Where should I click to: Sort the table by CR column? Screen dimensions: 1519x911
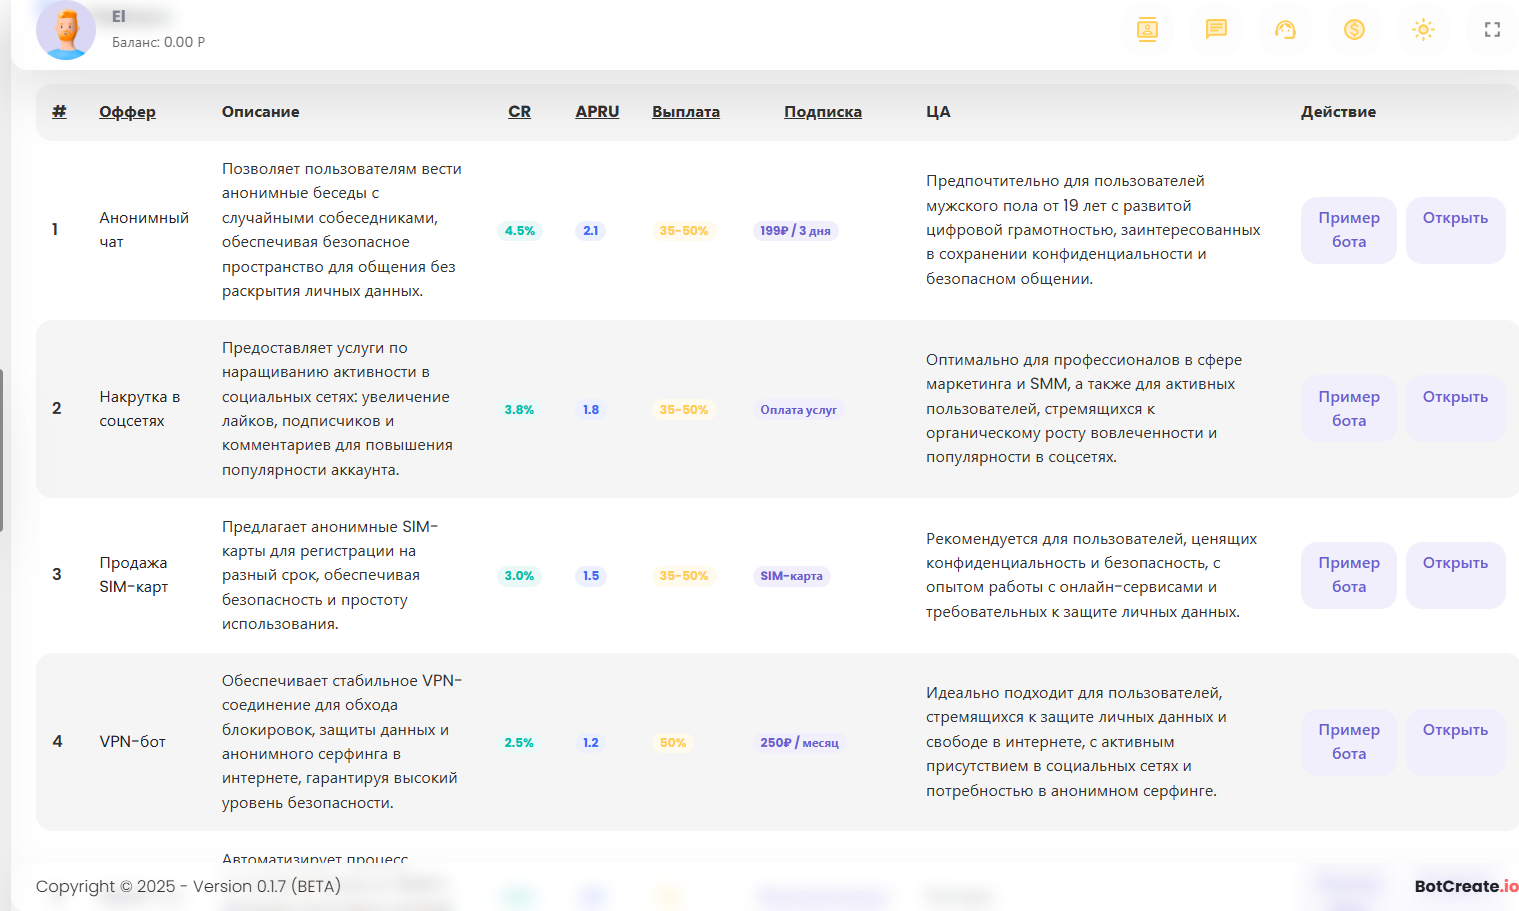pyautogui.click(x=519, y=111)
